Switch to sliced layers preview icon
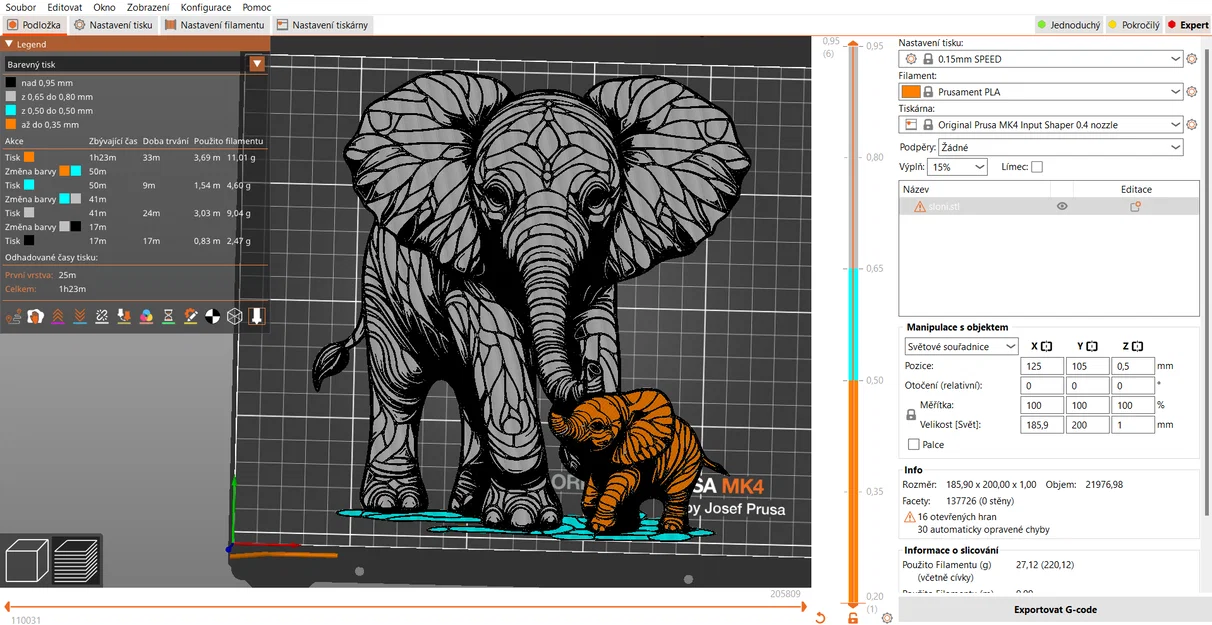 coord(77,560)
